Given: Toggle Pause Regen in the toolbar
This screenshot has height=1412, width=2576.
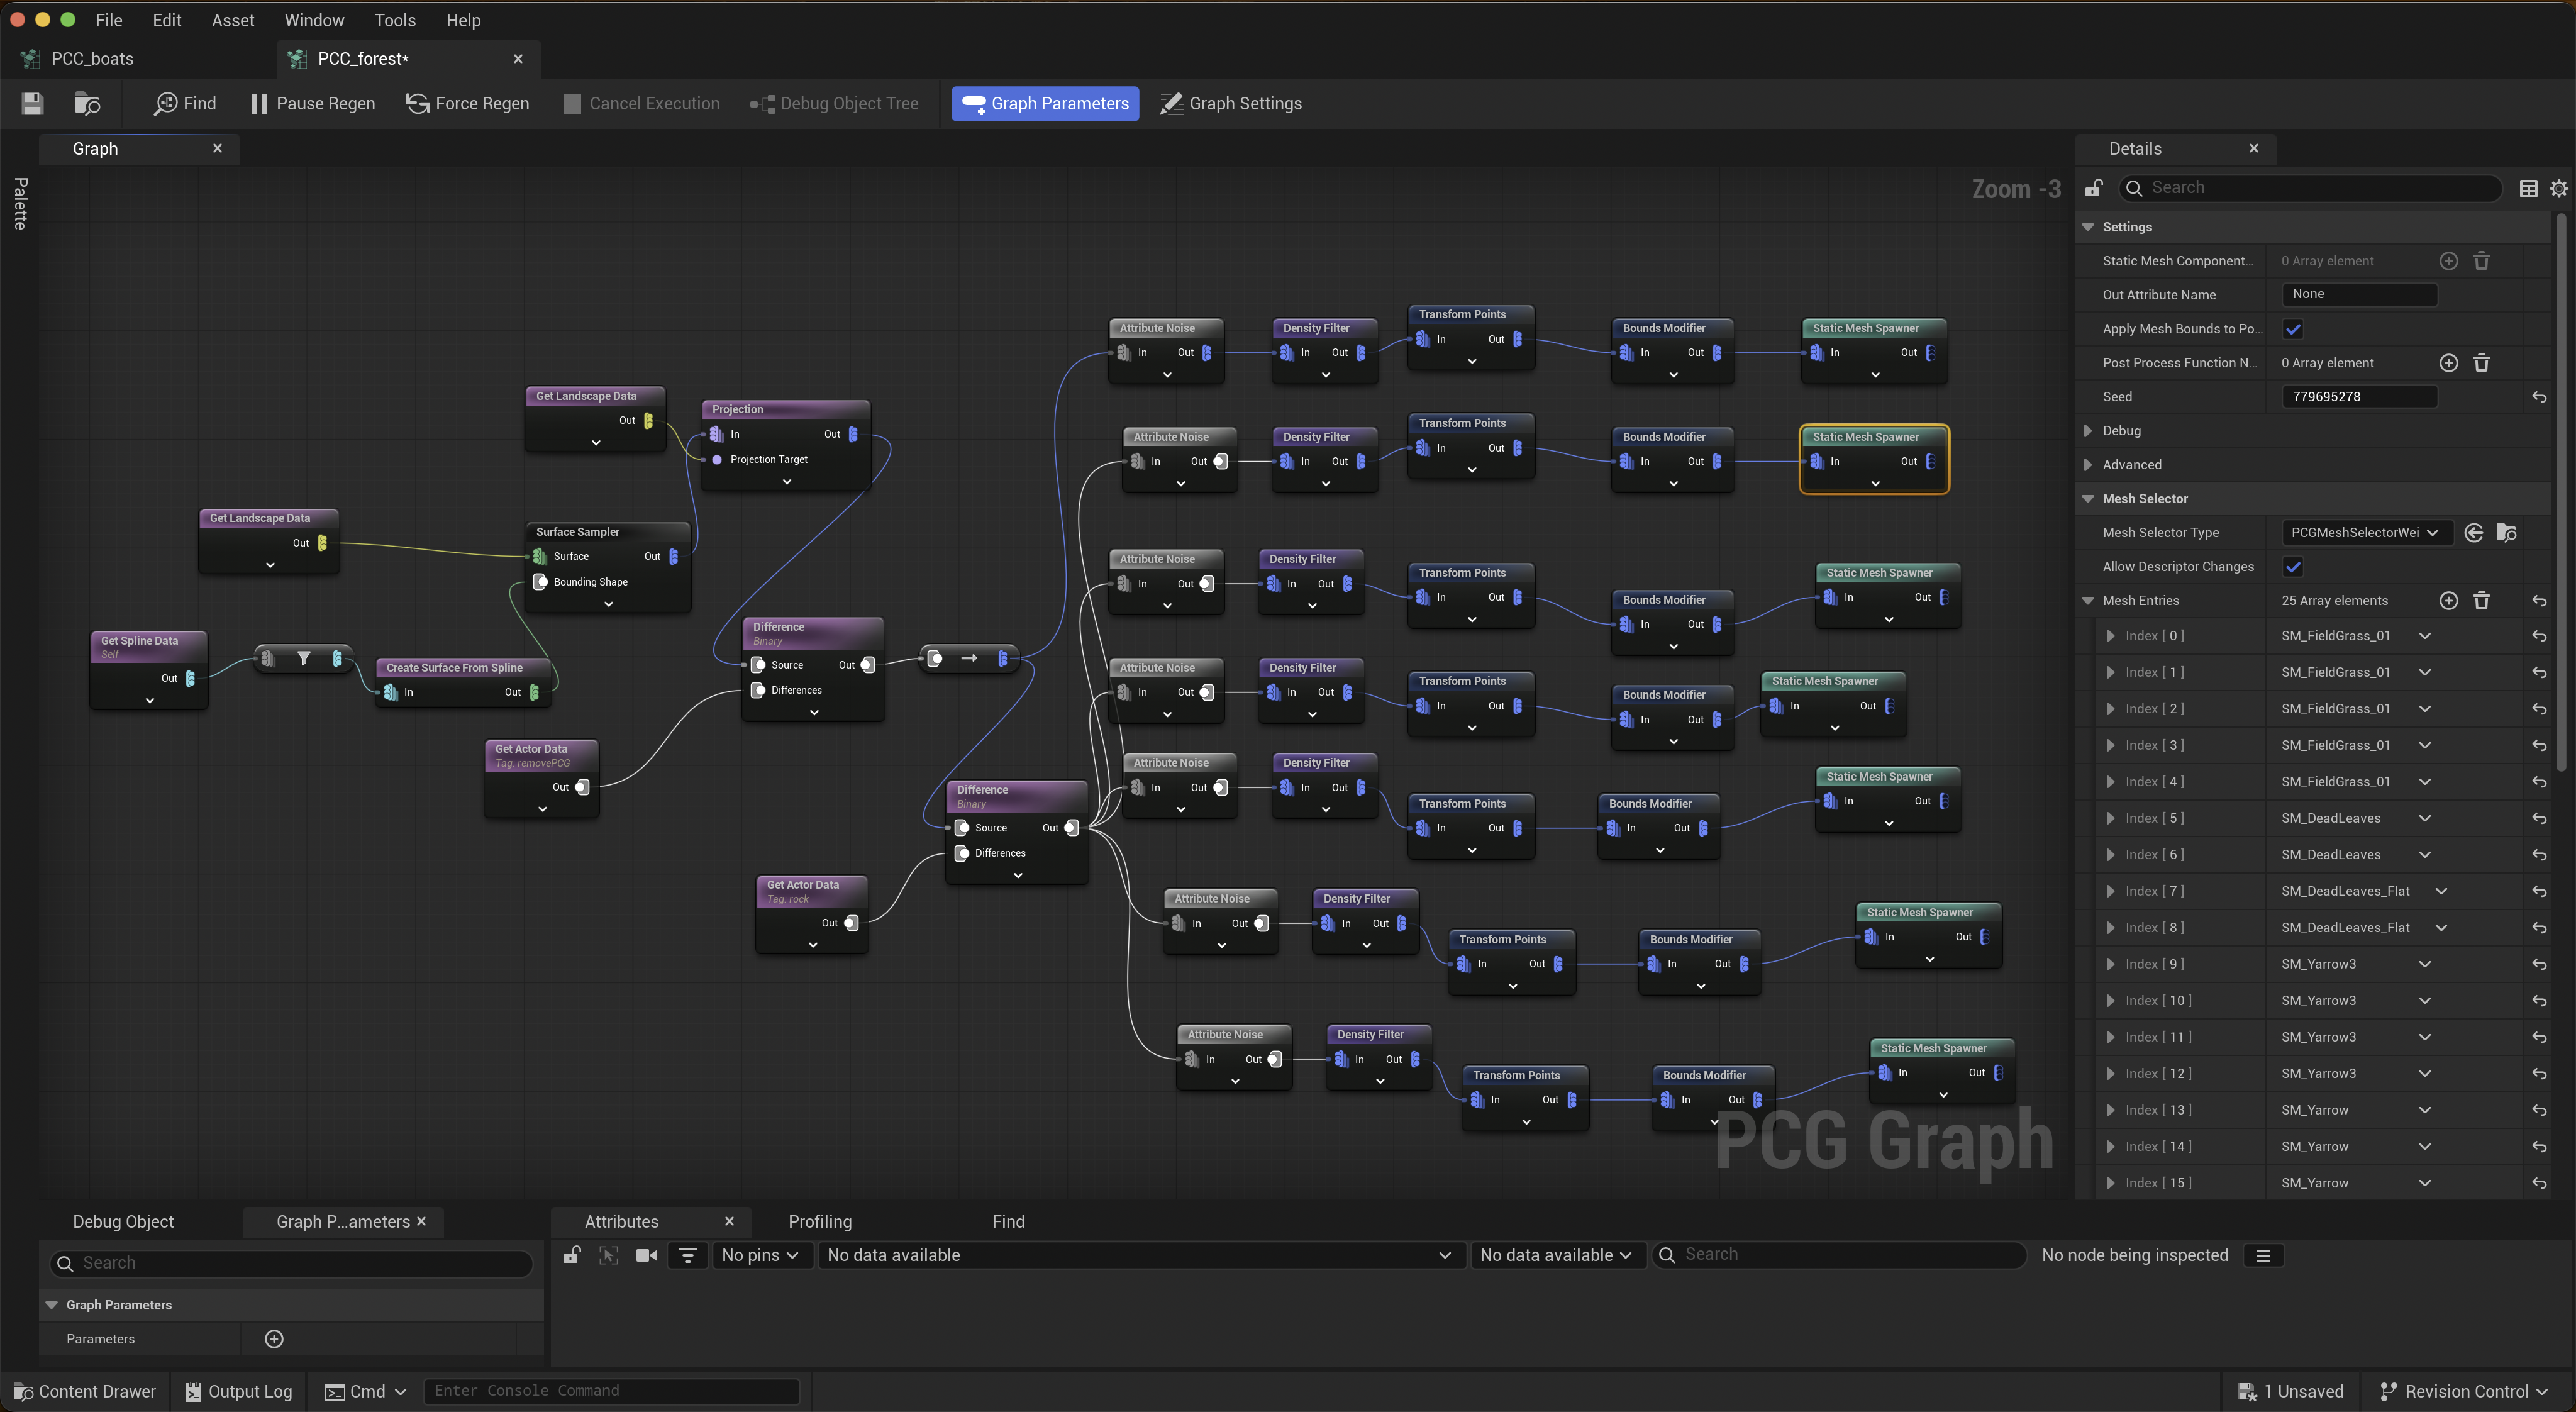Looking at the screenshot, I should pyautogui.click(x=312, y=104).
